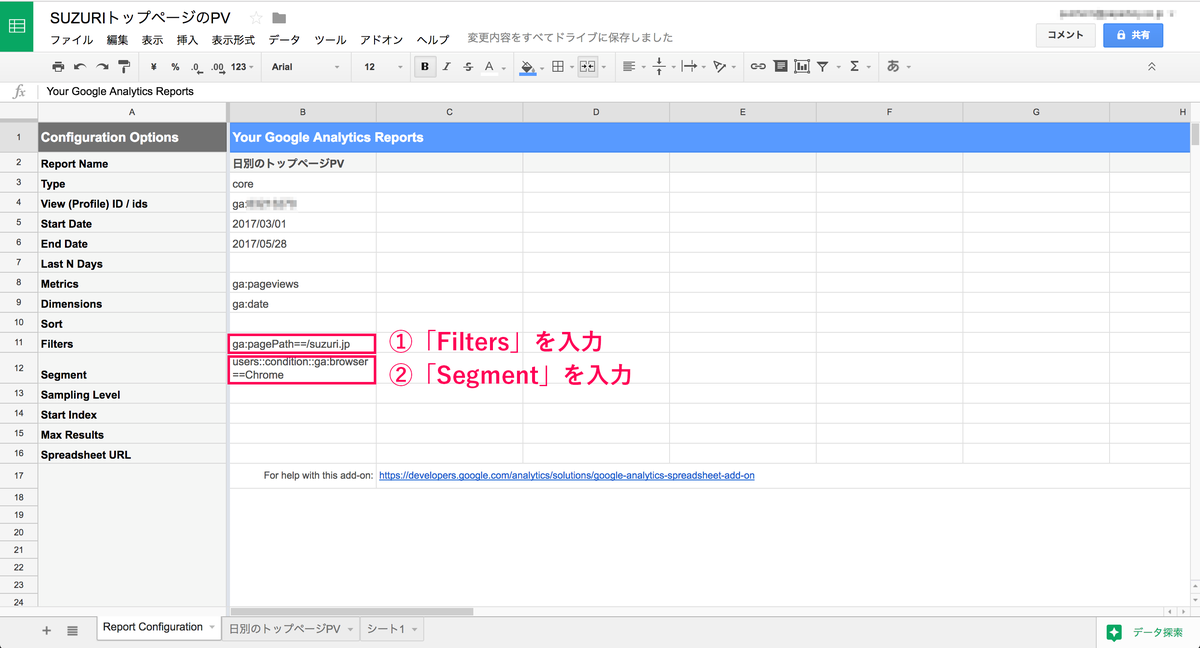The height and width of the screenshot is (648, 1200).
Task: Click the undo arrow icon
Action: tap(80, 67)
